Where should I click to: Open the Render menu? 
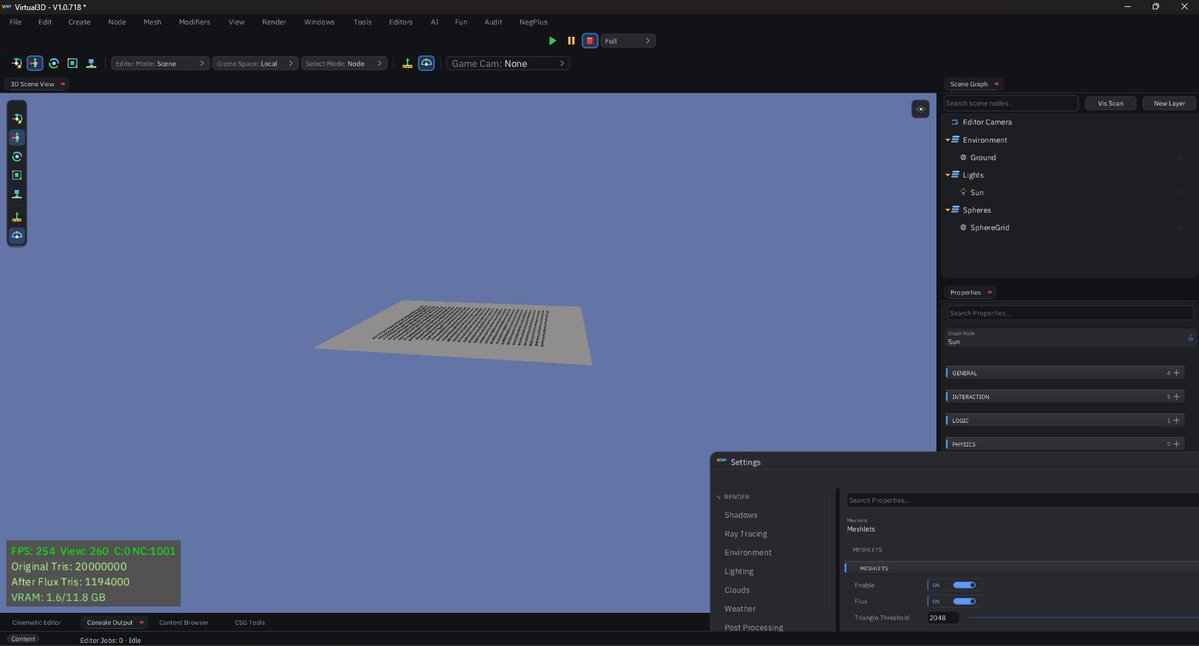274,22
